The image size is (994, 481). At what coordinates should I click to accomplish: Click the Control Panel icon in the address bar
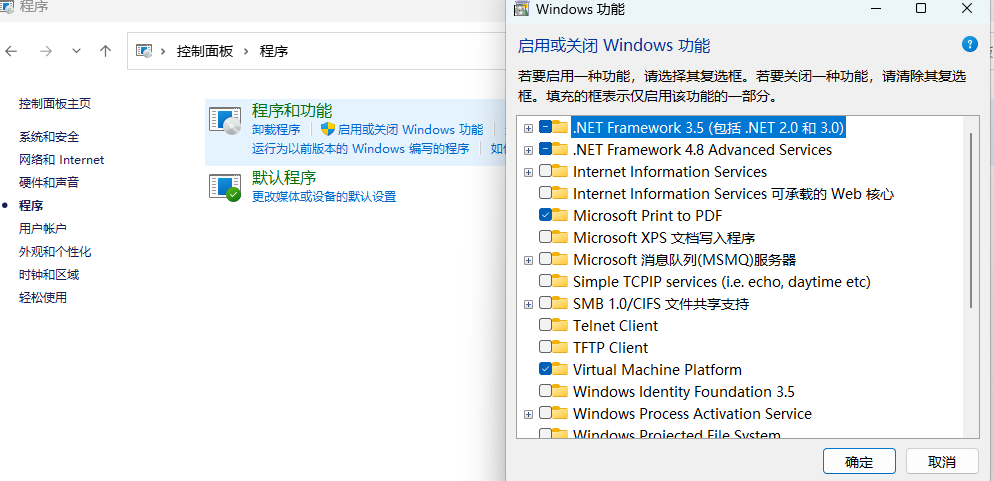coord(145,51)
